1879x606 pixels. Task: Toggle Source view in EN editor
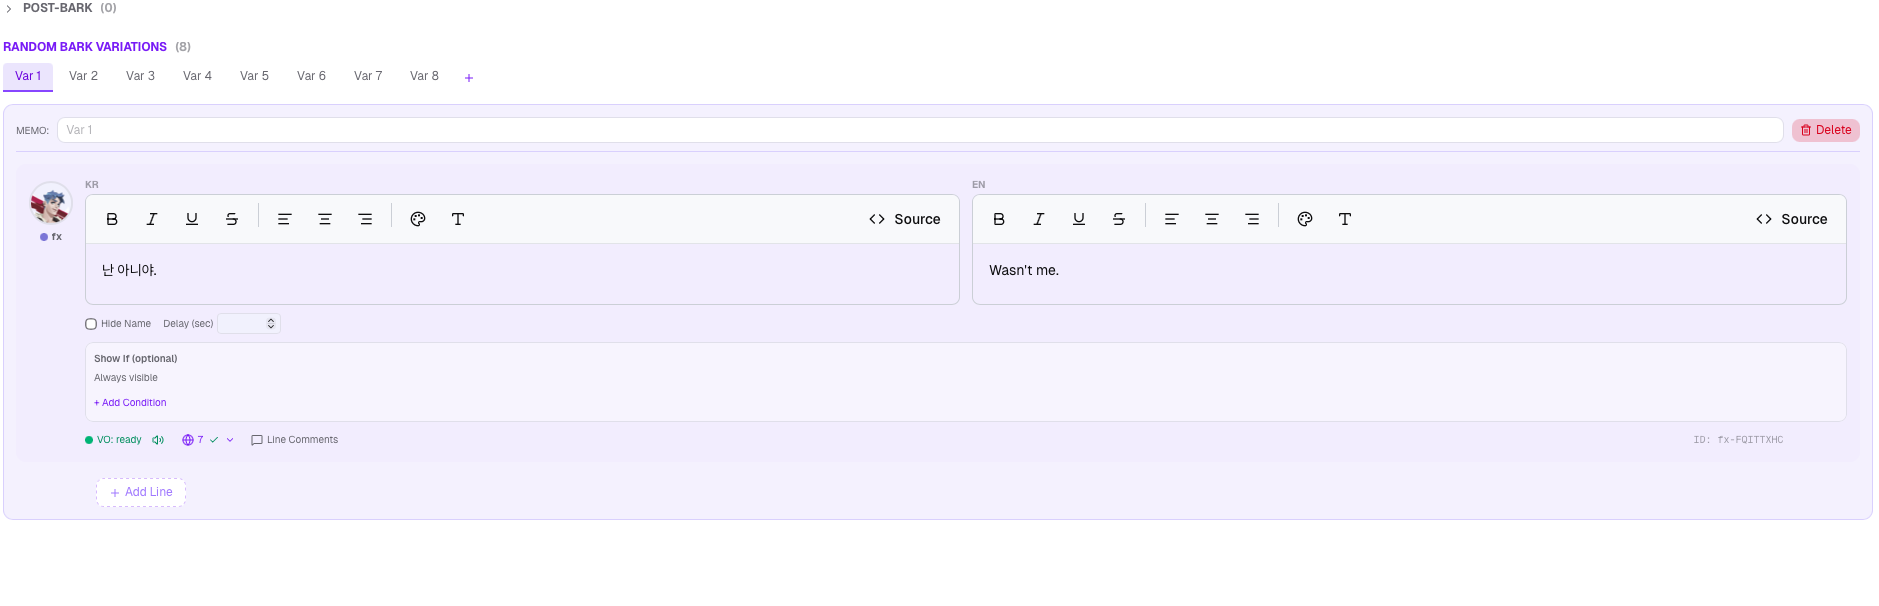pos(1791,219)
